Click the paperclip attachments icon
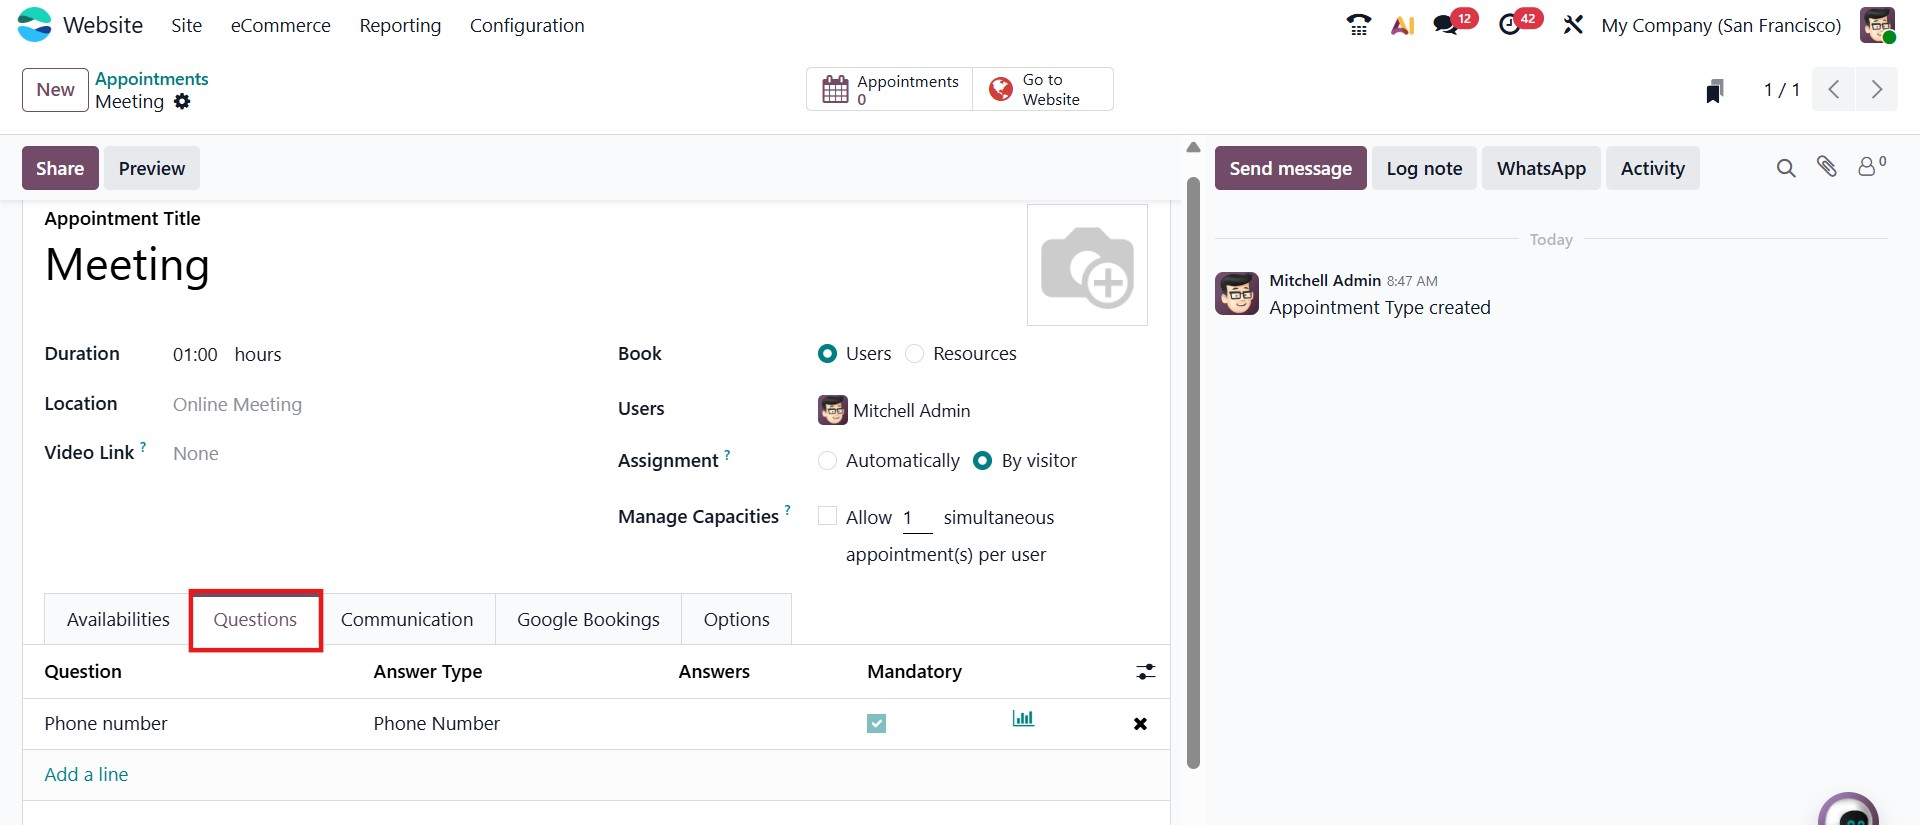1920x825 pixels. [1827, 167]
